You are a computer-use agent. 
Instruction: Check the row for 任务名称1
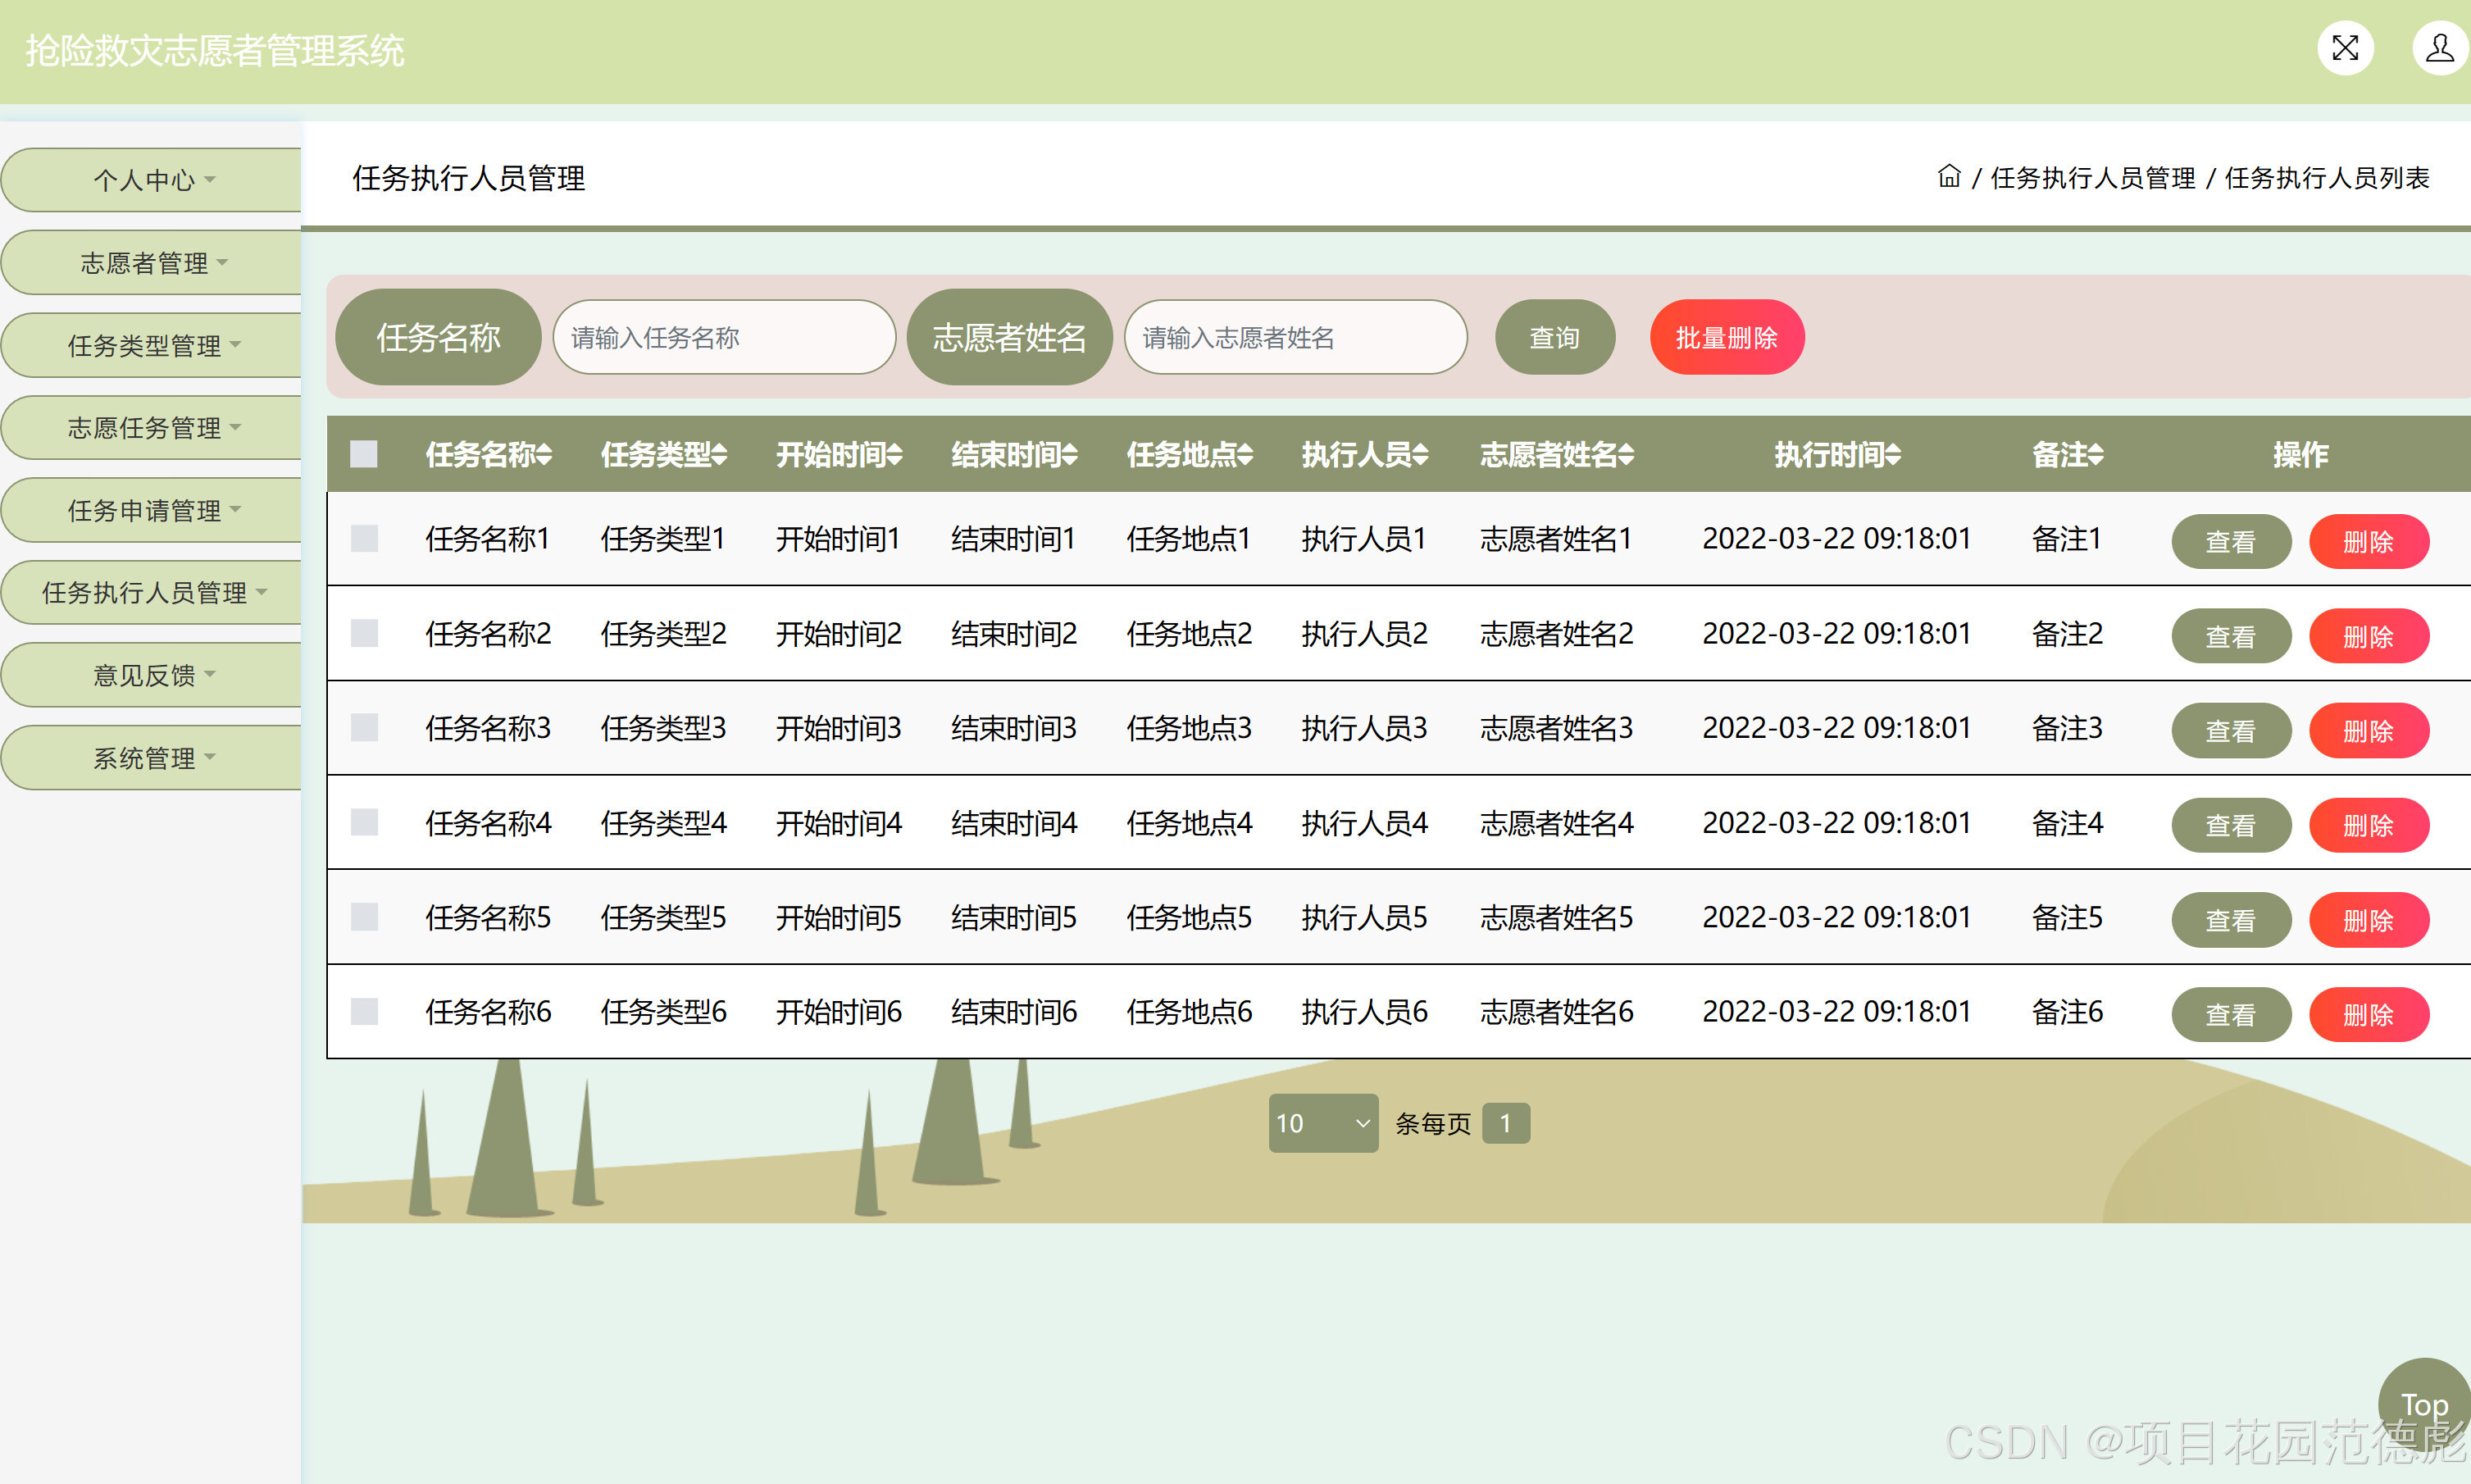(364, 539)
